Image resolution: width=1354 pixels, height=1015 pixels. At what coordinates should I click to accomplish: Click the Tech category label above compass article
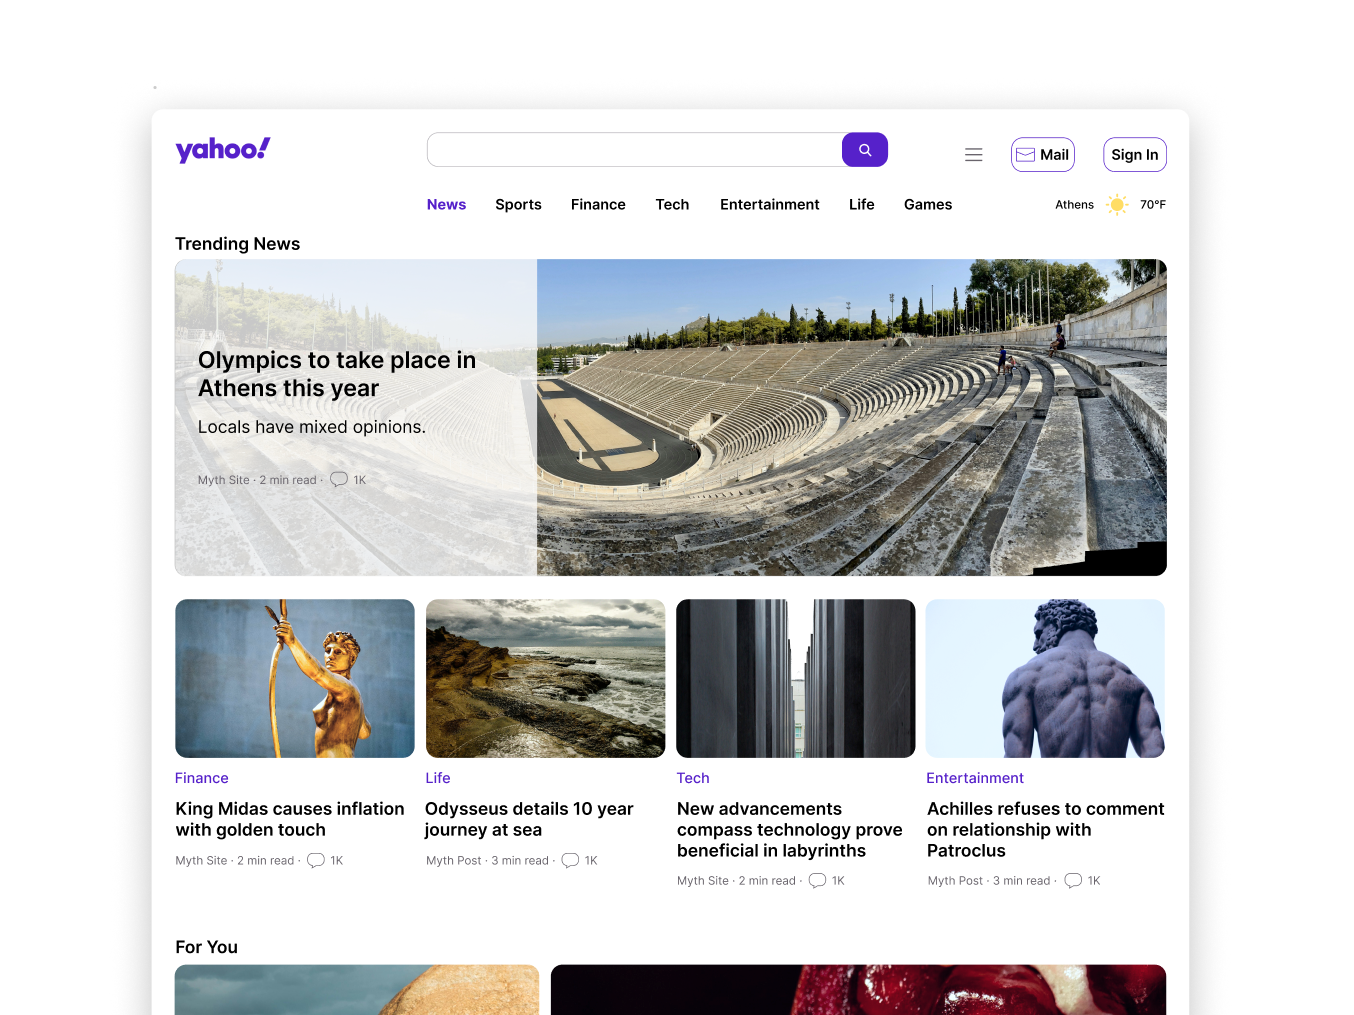pyautogui.click(x=693, y=778)
